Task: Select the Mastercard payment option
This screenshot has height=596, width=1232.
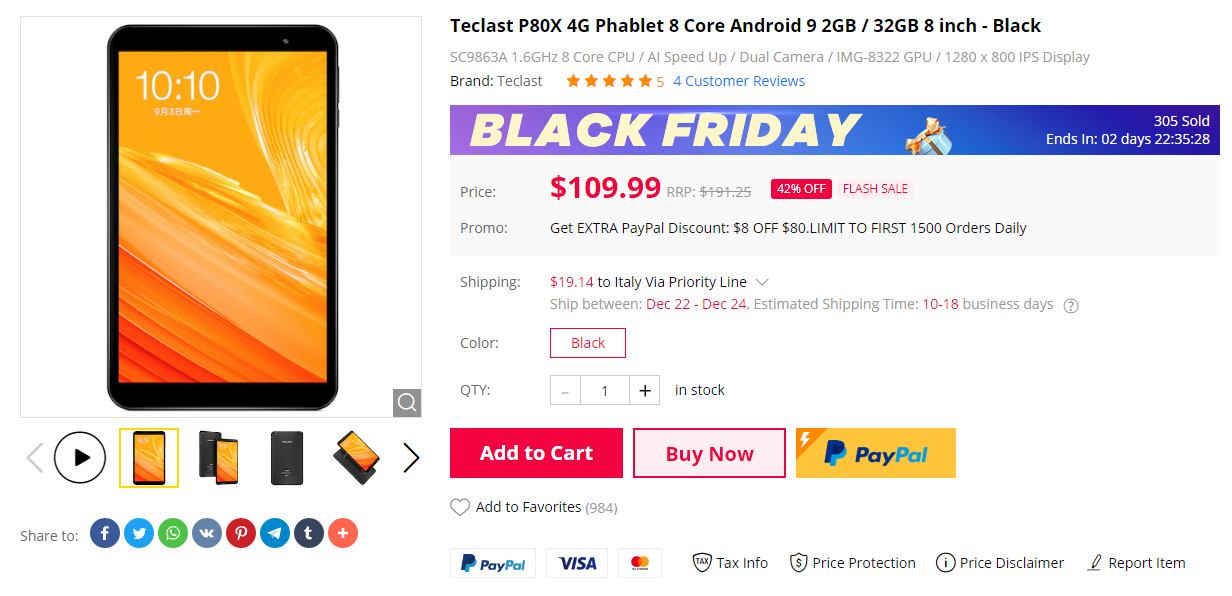Action: (640, 562)
